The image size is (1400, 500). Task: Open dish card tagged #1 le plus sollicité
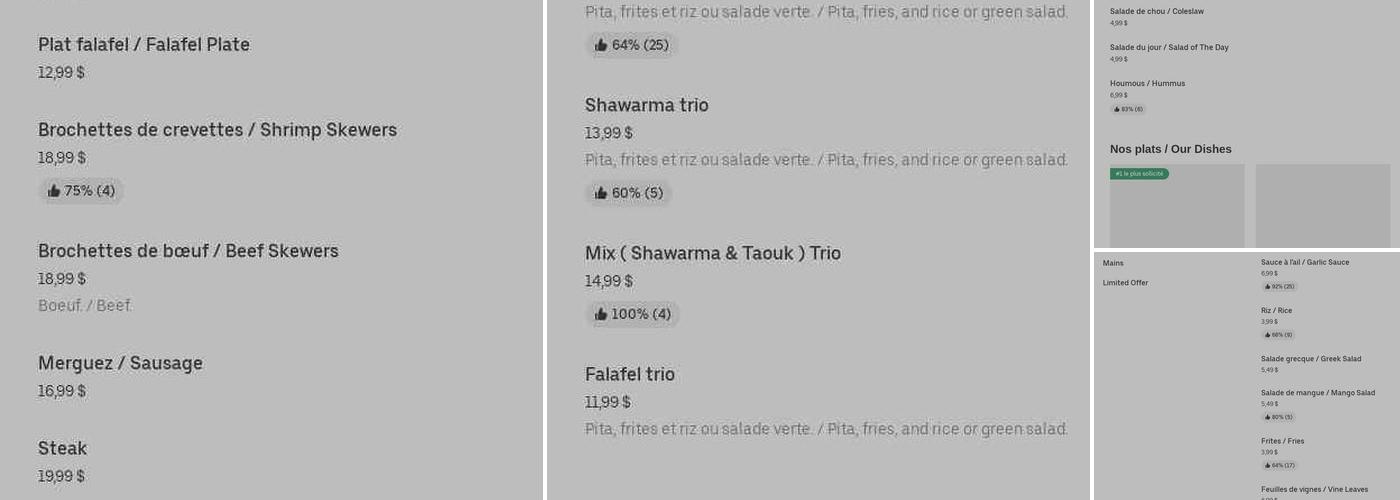point(1177,206)
